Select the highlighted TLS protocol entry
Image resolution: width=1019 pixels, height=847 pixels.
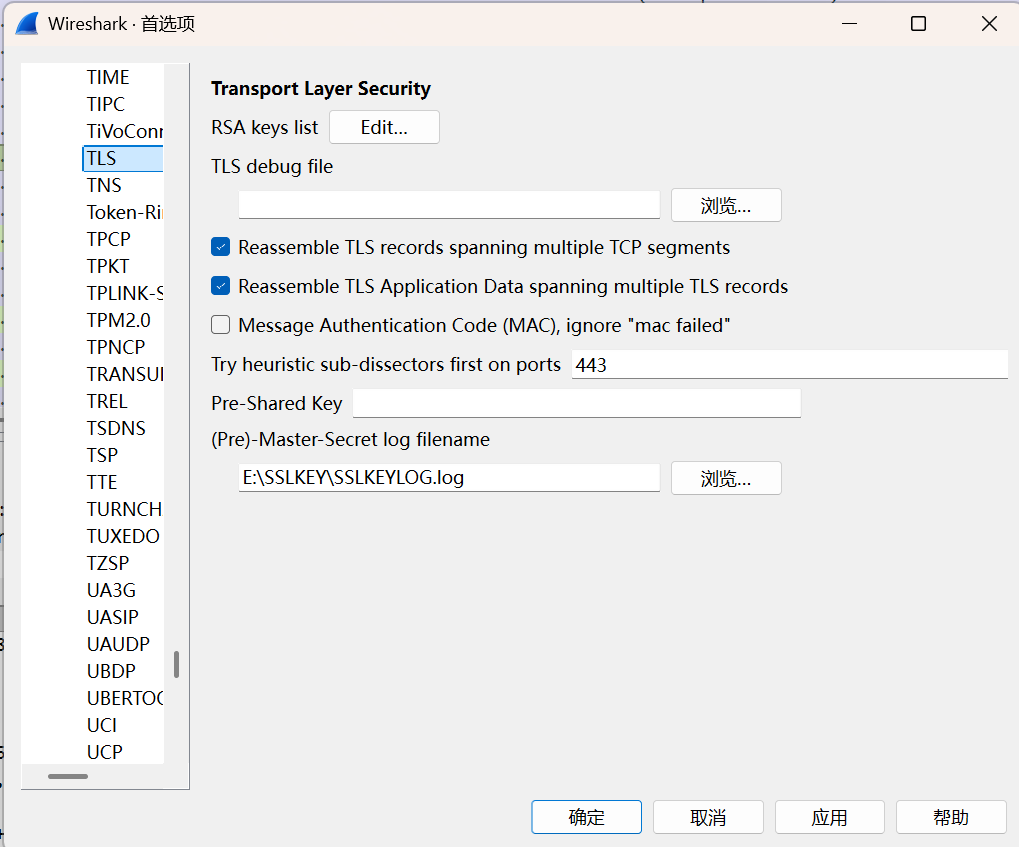[x=122, y=159]
